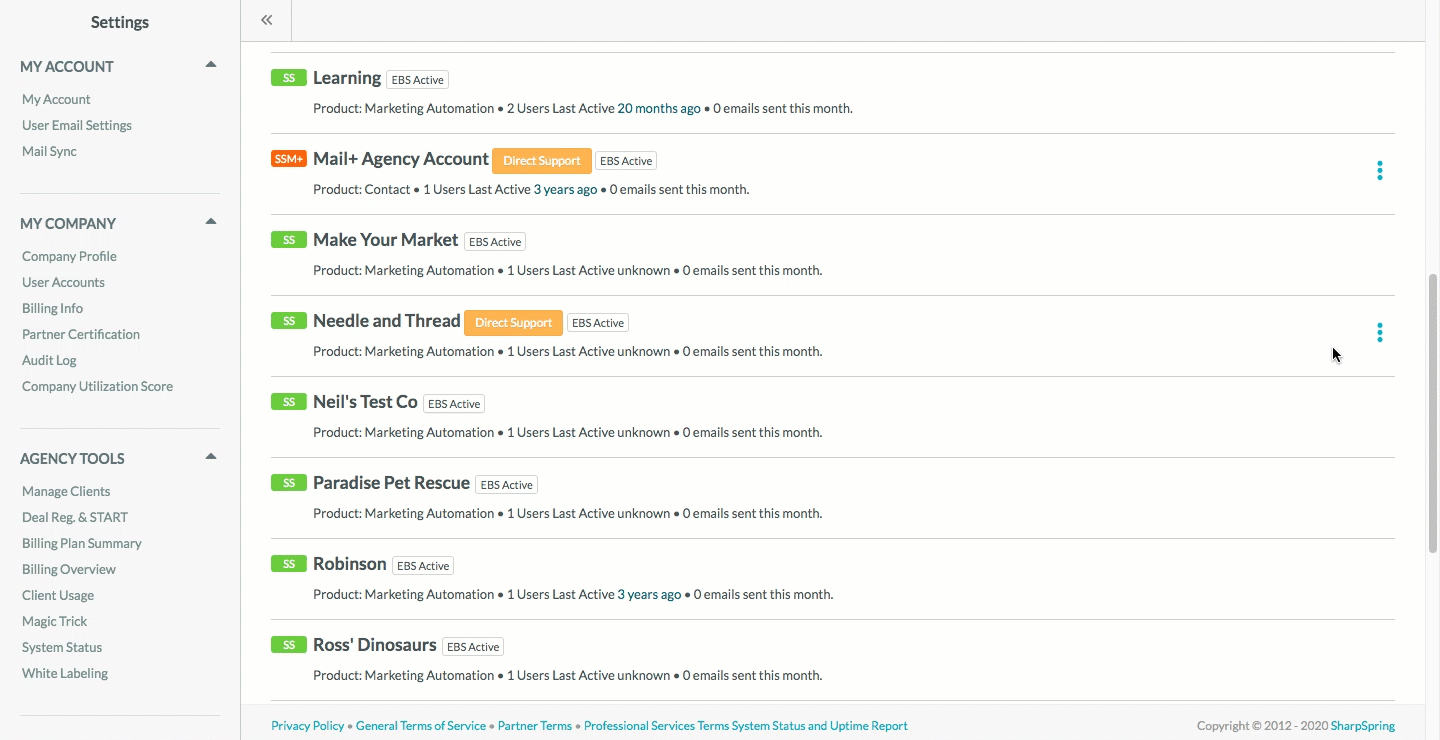Select the Needle and Thread client name
Viewport: 1440px width, 740px height.
[387, 321]
